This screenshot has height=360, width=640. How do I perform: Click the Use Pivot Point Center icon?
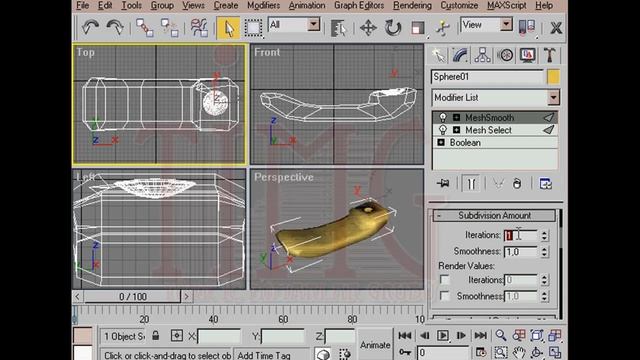coord(527,28)
